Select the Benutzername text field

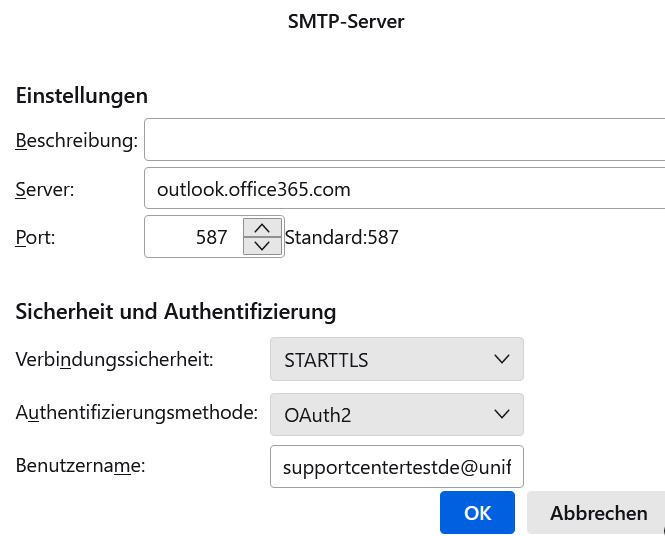[397, 467]
